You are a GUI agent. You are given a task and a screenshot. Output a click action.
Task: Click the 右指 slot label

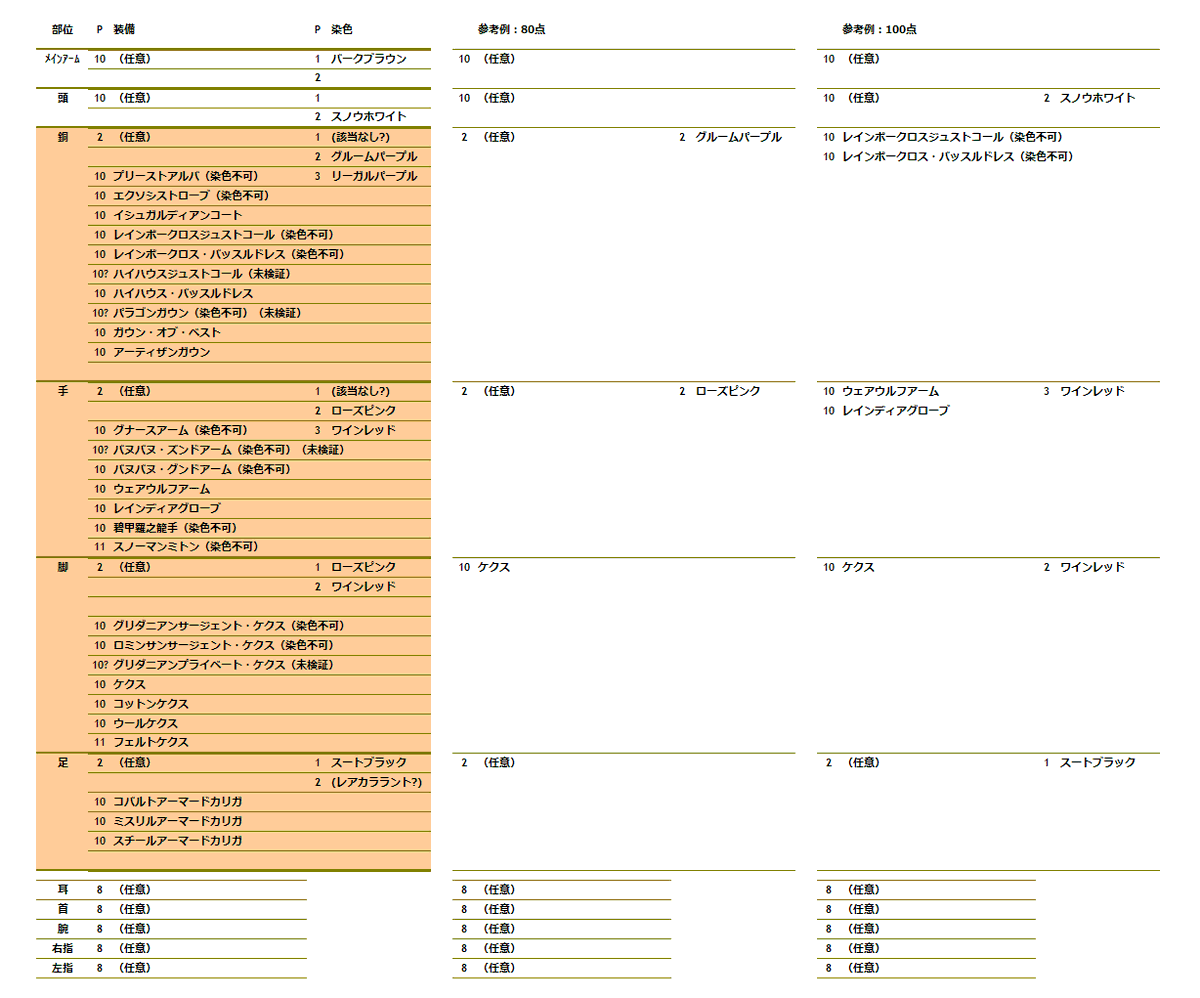(62, 948)
